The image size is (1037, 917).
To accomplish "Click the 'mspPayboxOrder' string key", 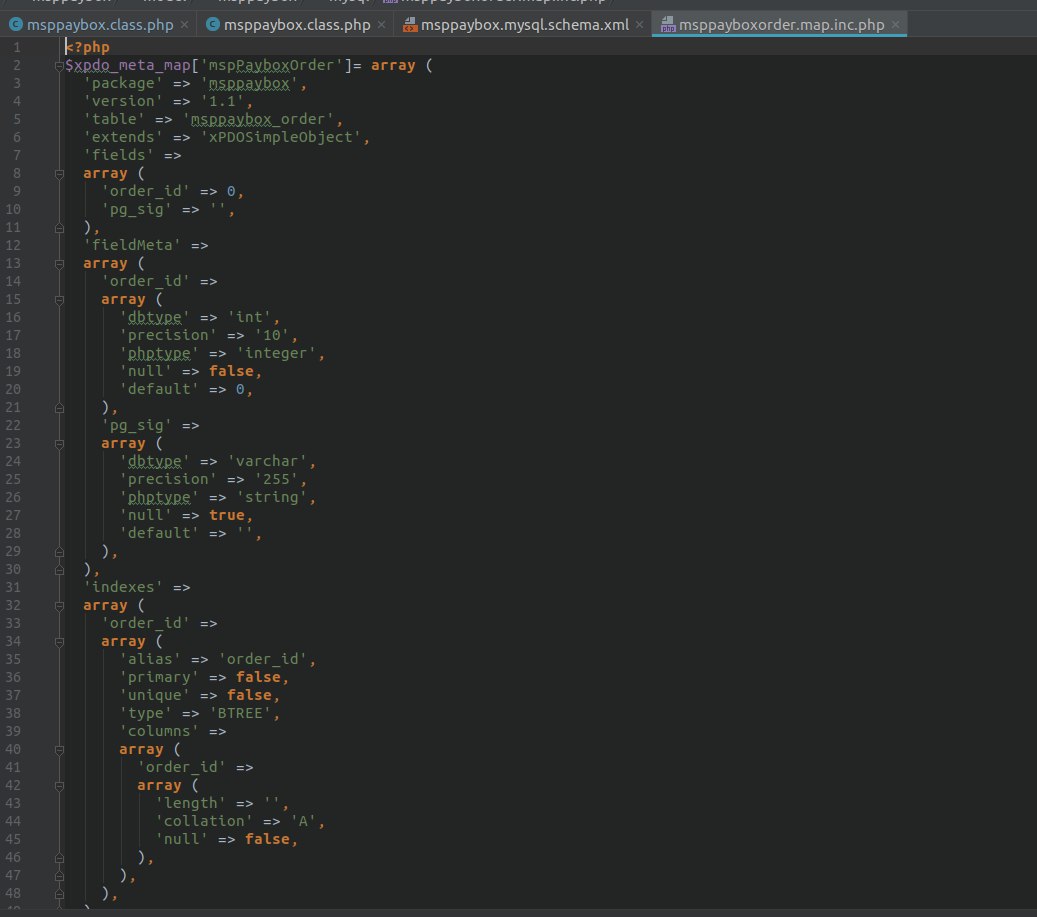I will 271,65.
